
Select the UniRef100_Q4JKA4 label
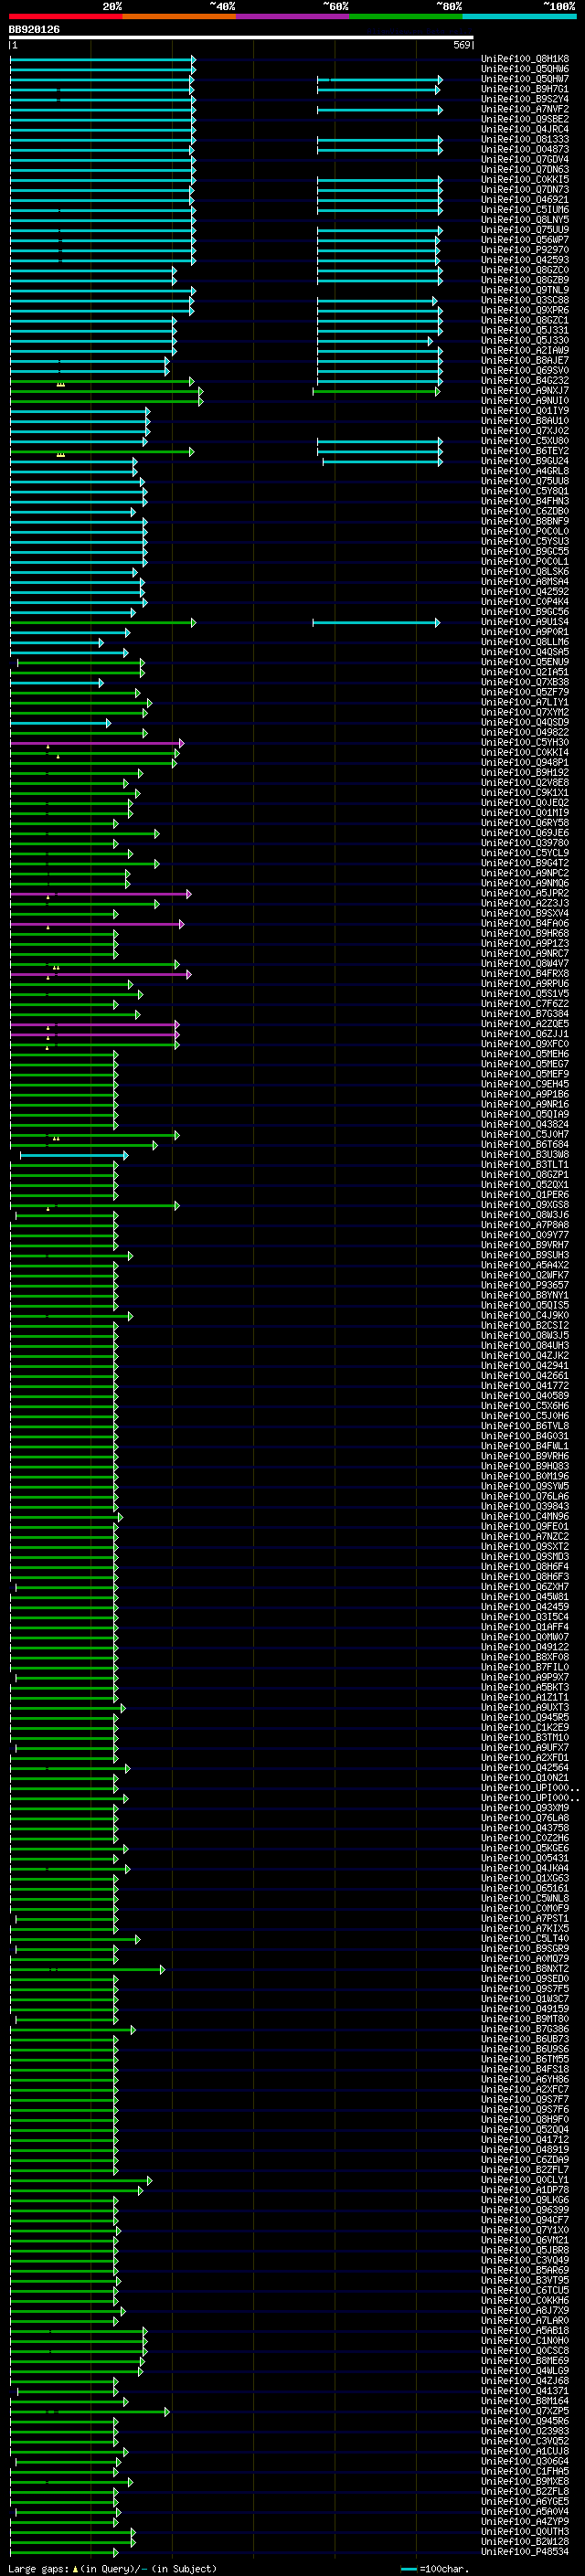tap(525, 1869)
